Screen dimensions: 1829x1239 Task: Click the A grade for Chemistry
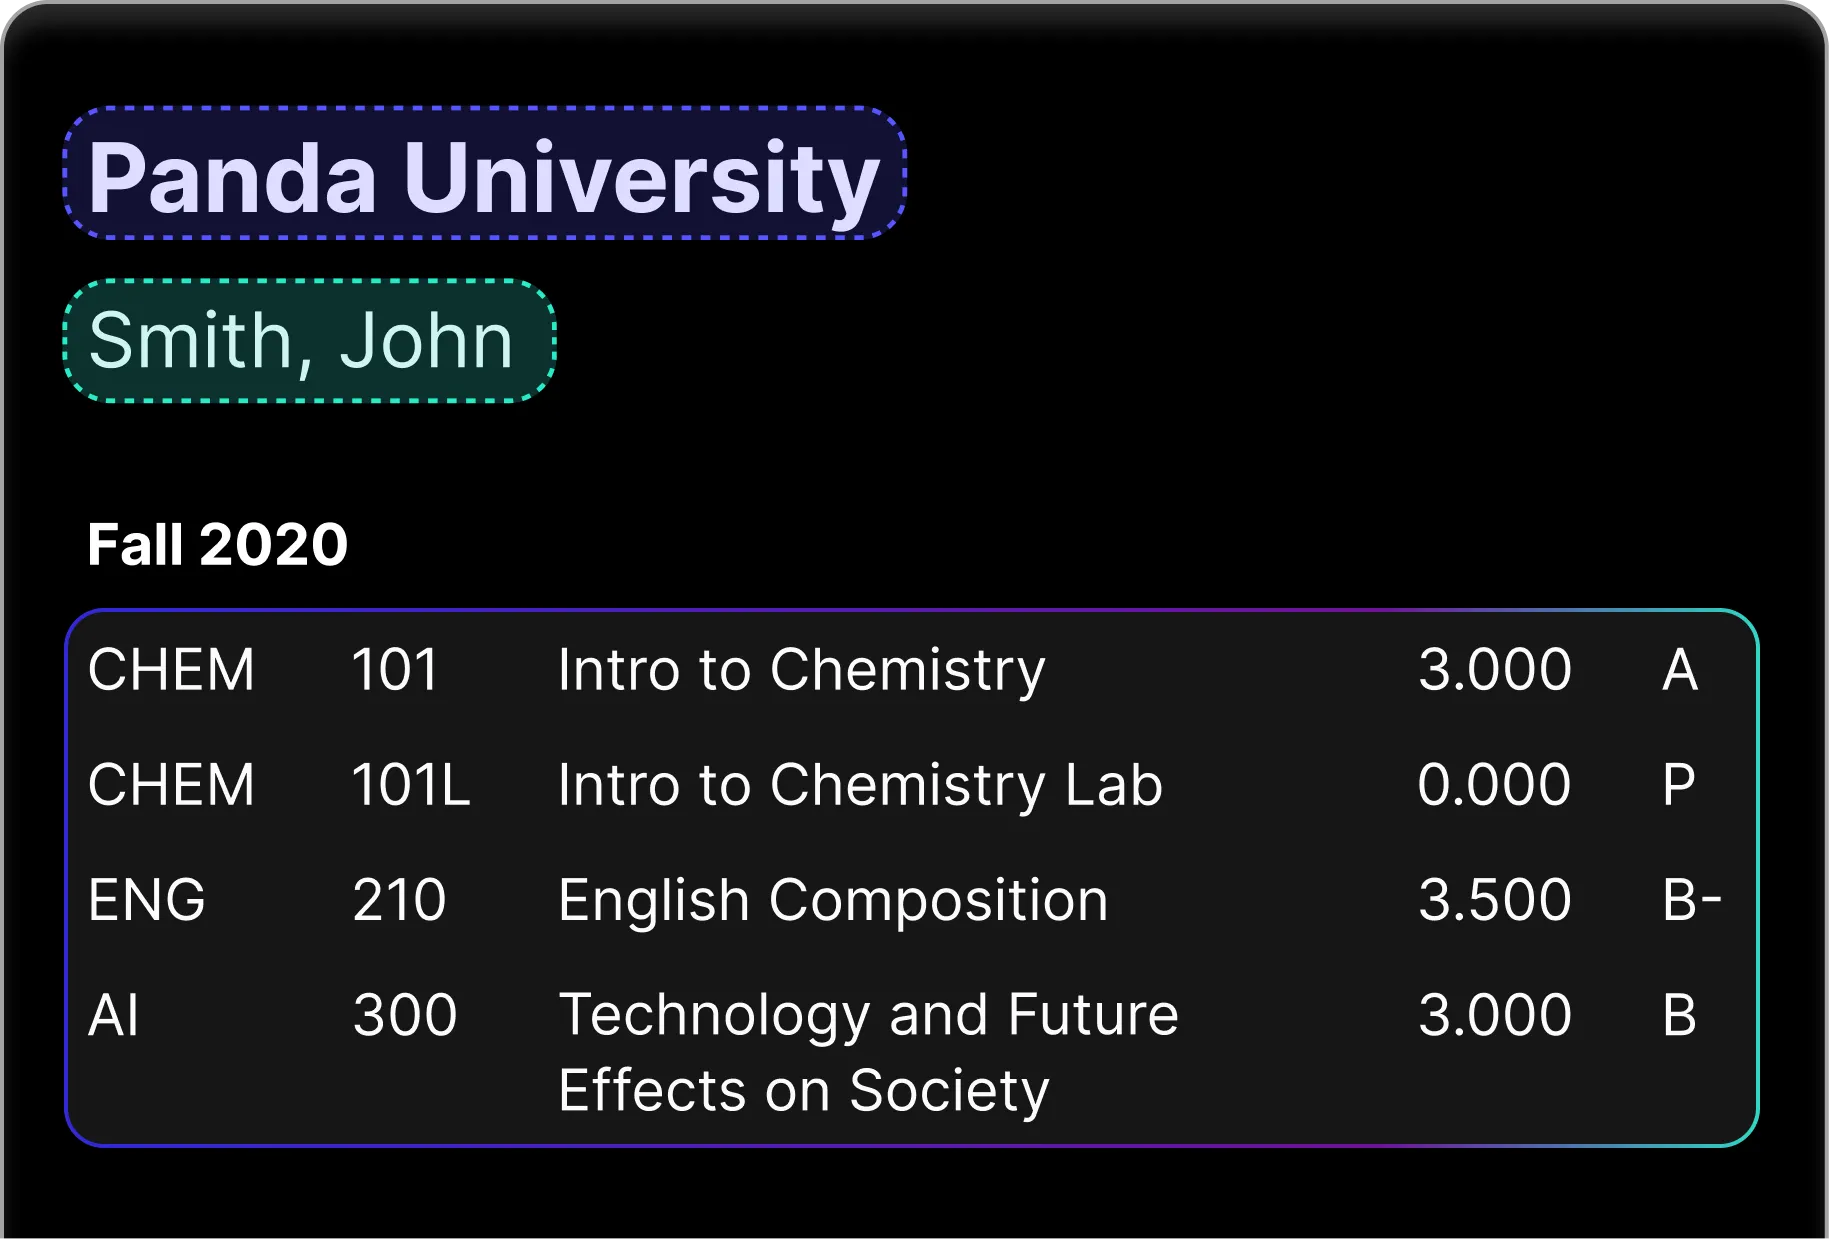coord(1679,669)
